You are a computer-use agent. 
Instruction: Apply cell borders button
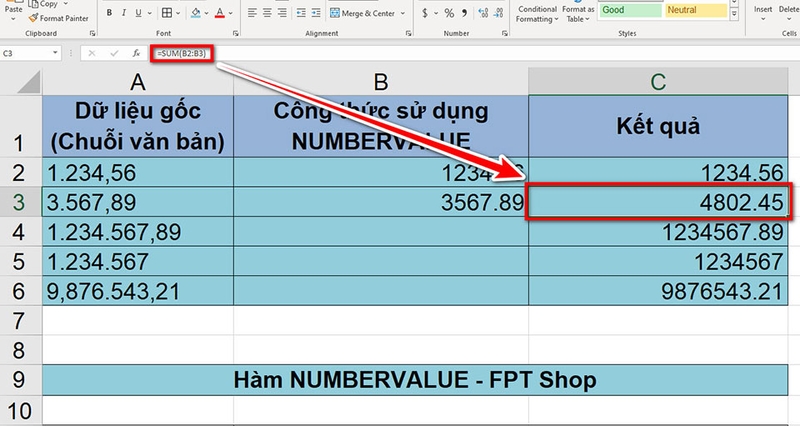tap(167, 13)
